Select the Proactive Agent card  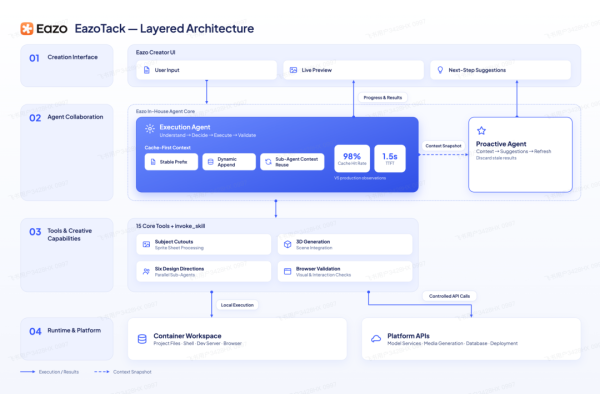[520, 155]
